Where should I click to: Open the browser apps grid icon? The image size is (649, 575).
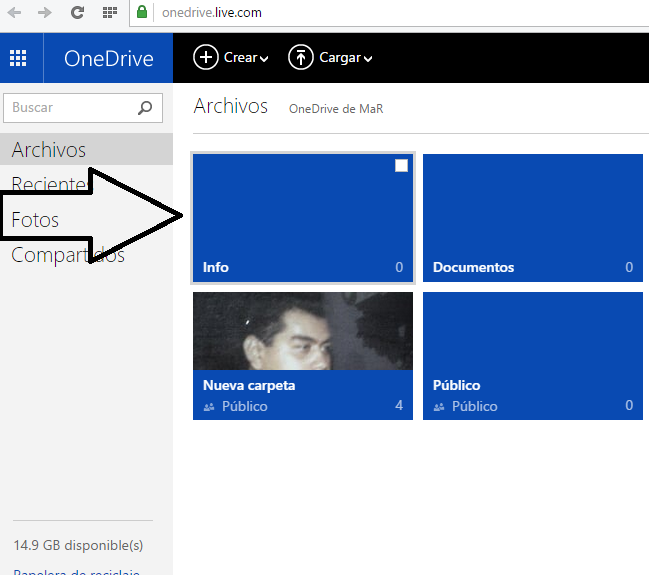(110, 13)
